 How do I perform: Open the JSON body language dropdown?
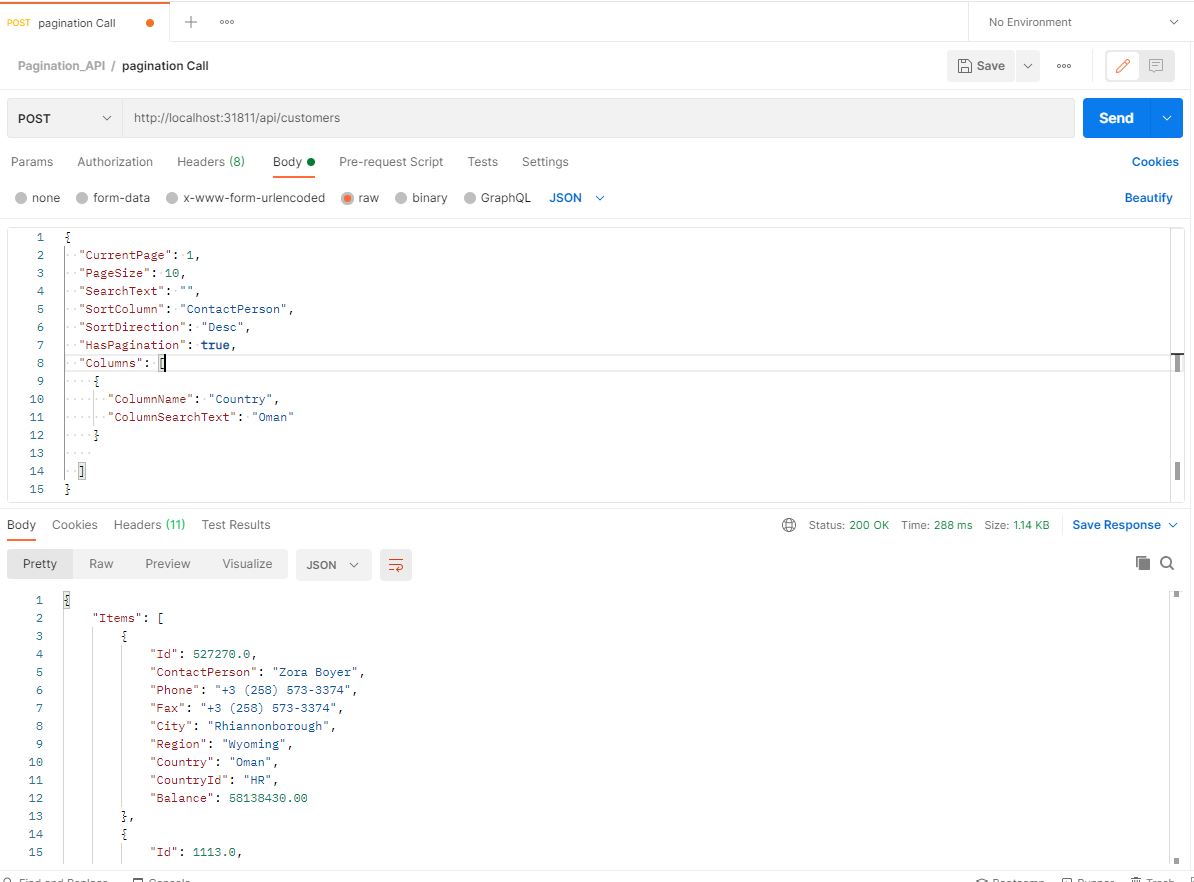point(576,198)
